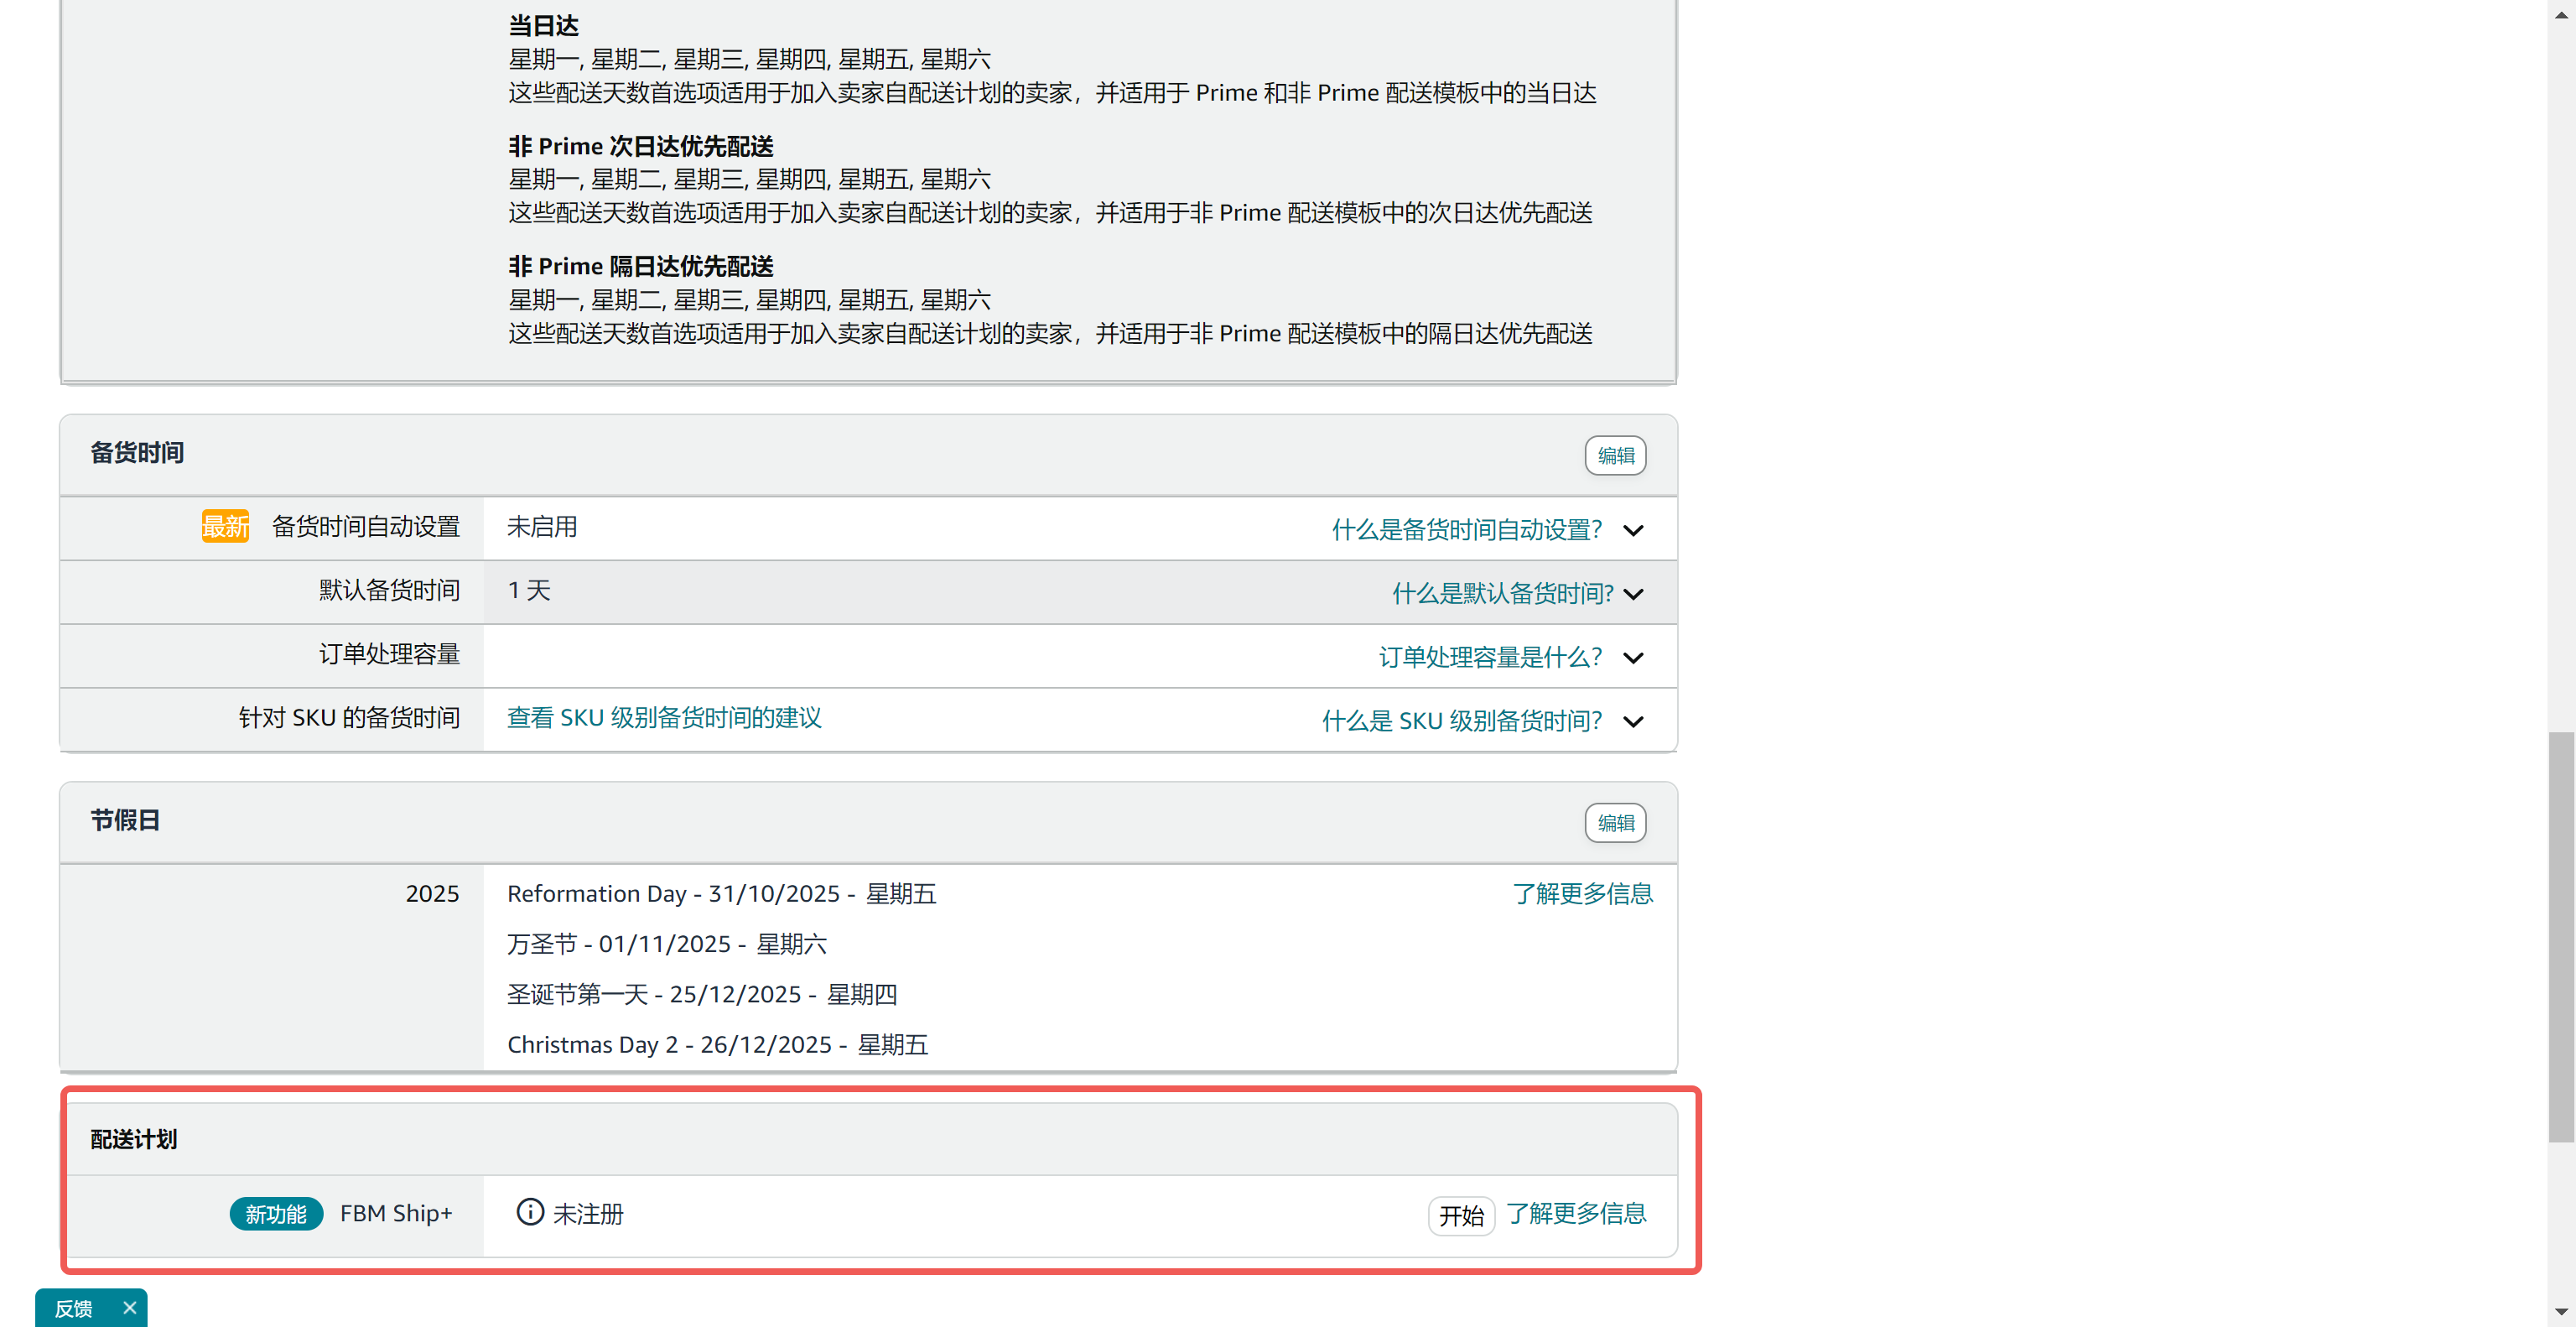Click 订单处理容量是什么 help link
Image resolution: width=2576 pixels, height=1327 pixels.
[x=1490, y=658]
